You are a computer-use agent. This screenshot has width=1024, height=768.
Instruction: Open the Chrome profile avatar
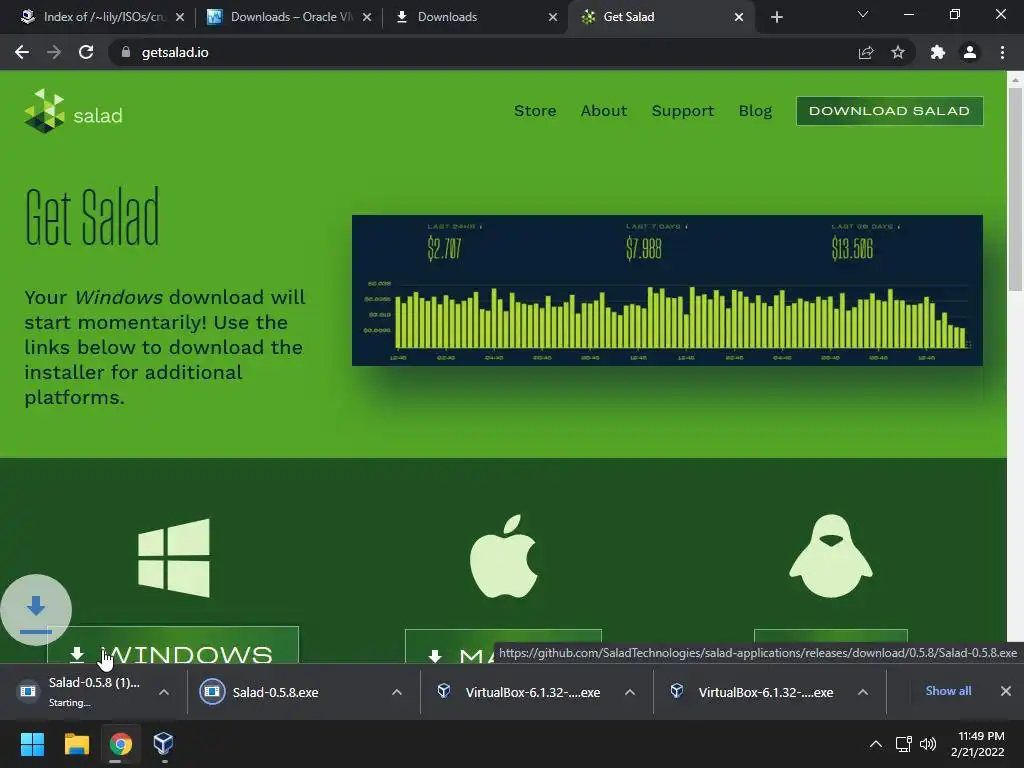click(970, 52)
